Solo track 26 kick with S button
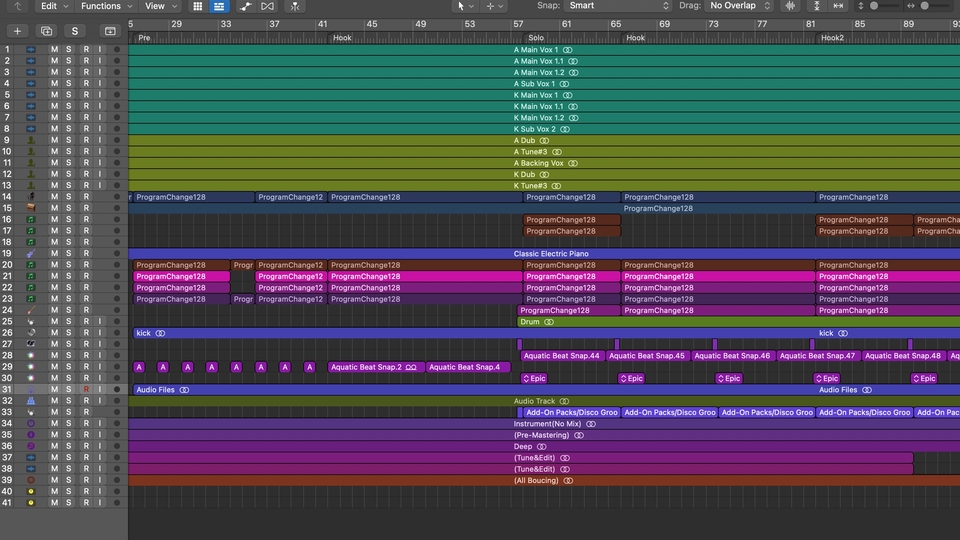The height and width of the screenshot is (540, 960). tap(69, 333)
